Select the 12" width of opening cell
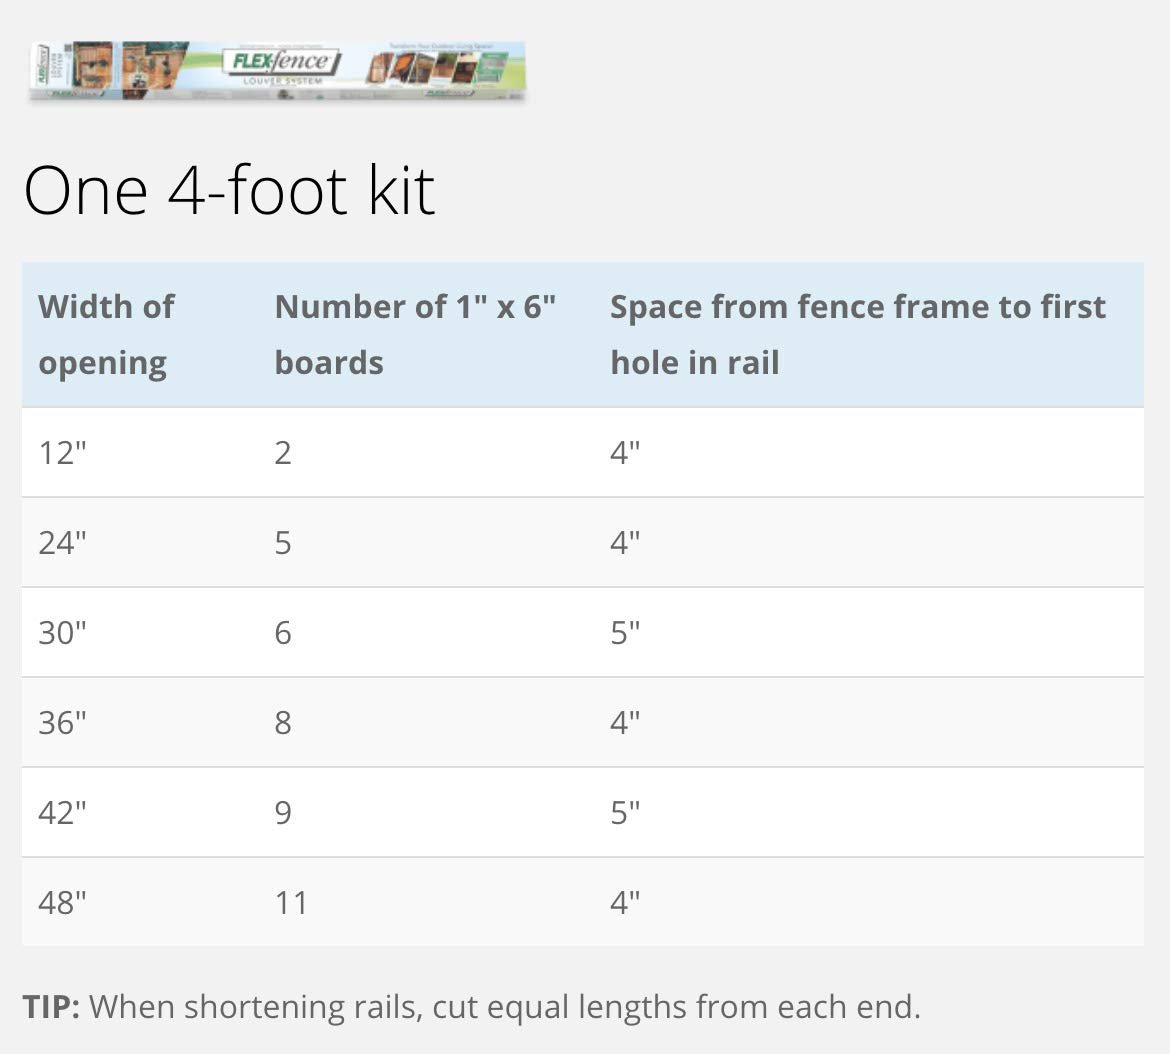Image resolution: width=1170 pixels, height=1054 pixels. (x=63, y=453)
